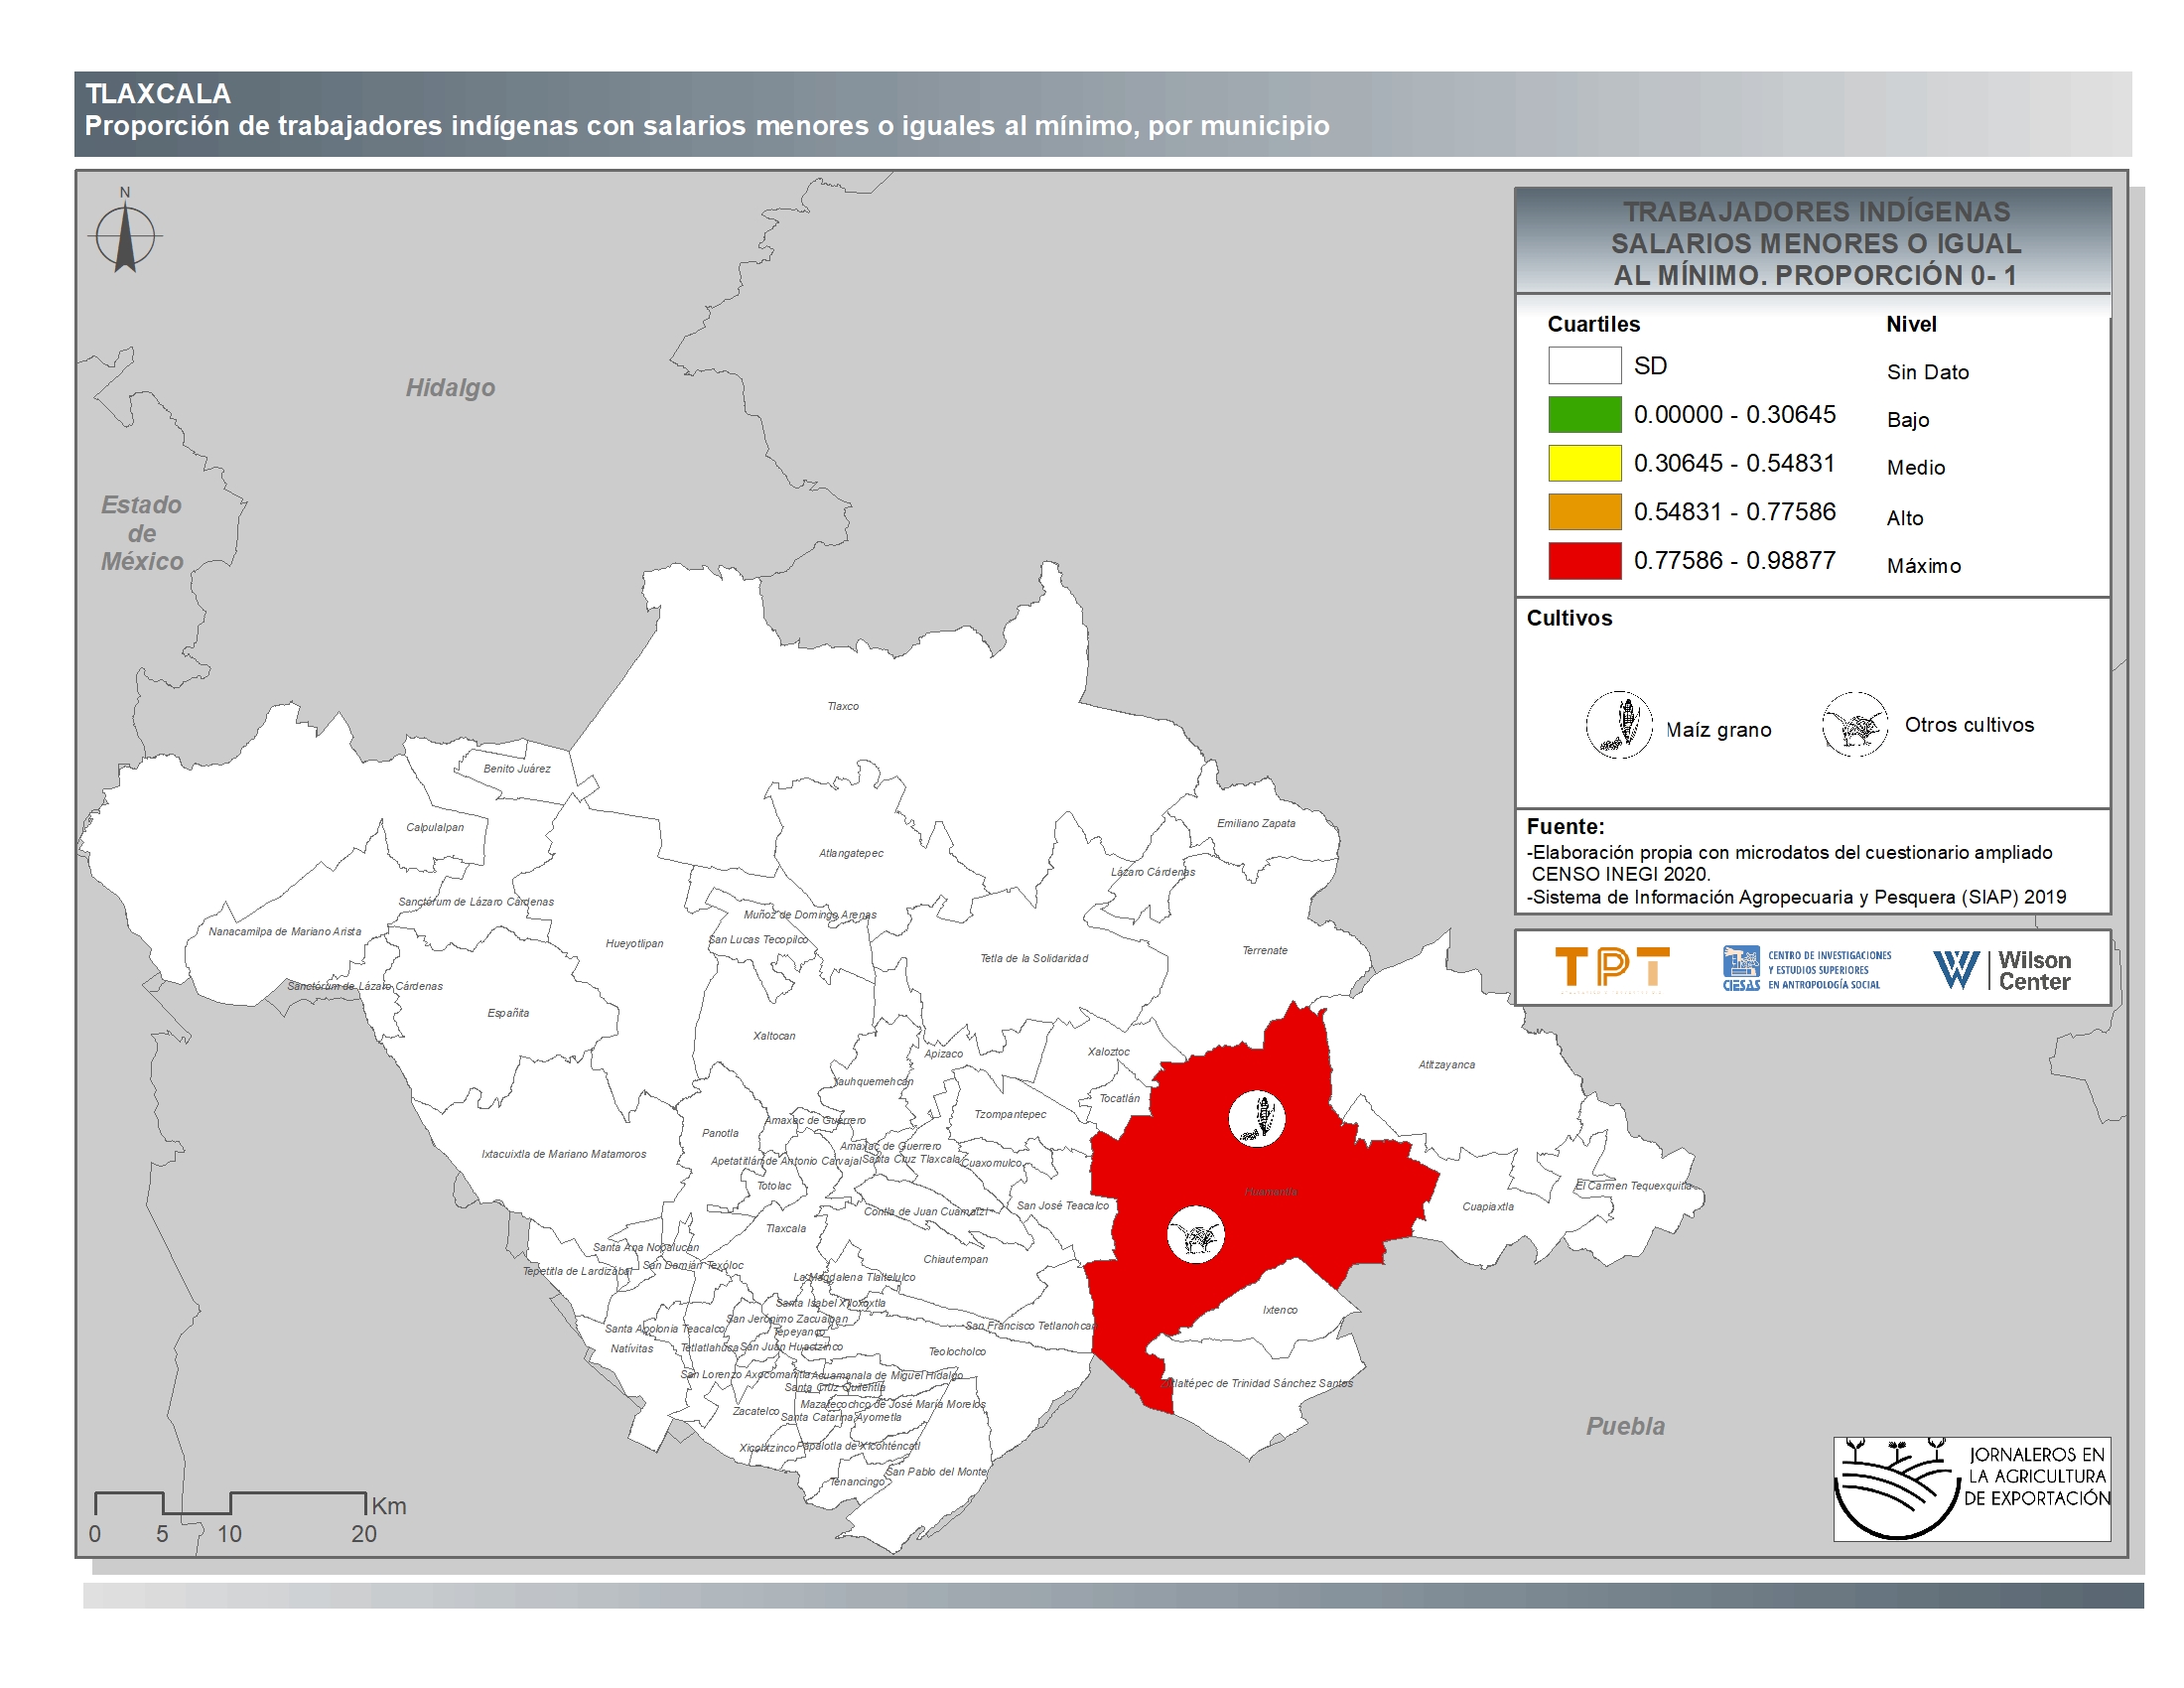Viewport: 2184px width, 1688px height.
Task: Click the maize grain icon on map
Action: (1256, 1117)
